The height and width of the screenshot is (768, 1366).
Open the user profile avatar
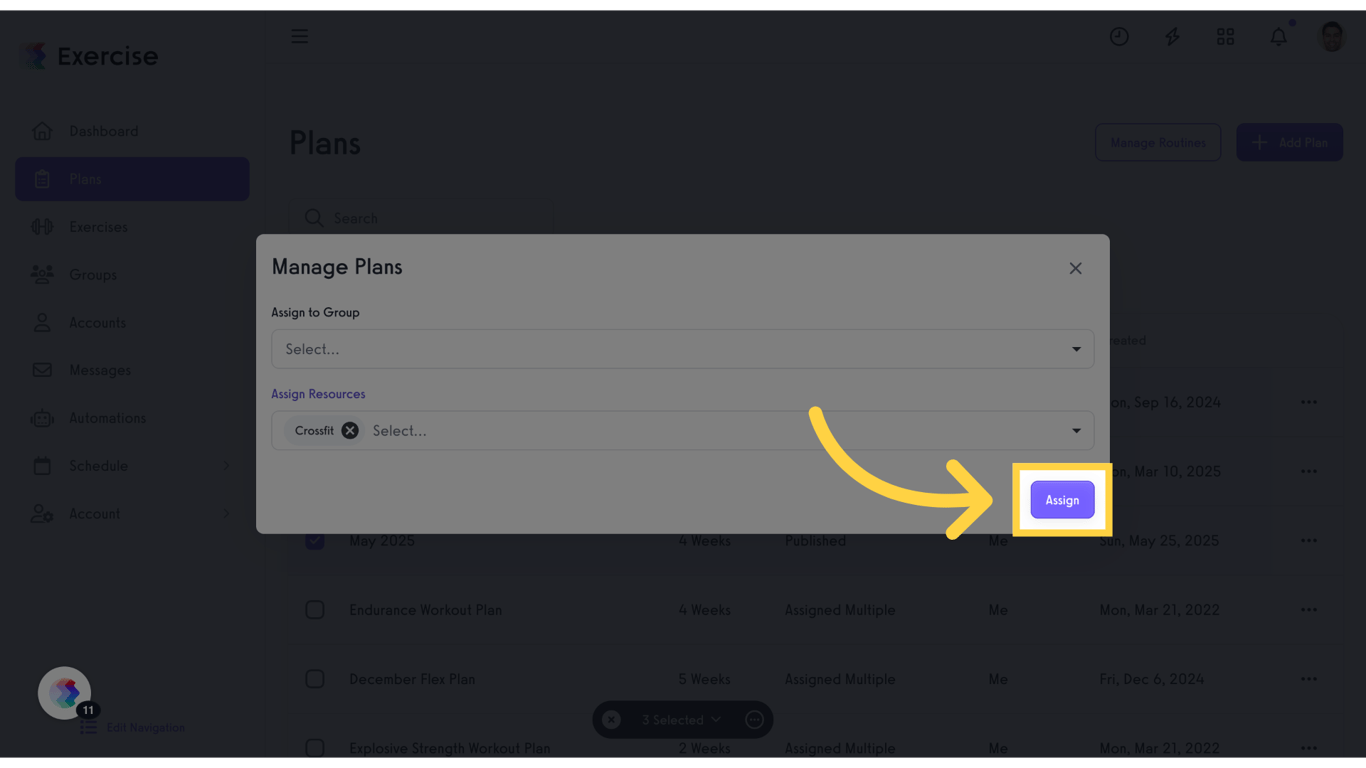coord(1331,37)
